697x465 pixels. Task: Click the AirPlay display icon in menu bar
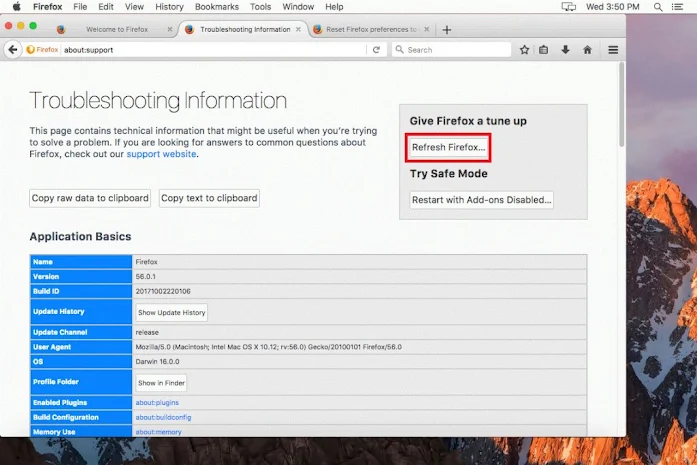pos(569,7)
